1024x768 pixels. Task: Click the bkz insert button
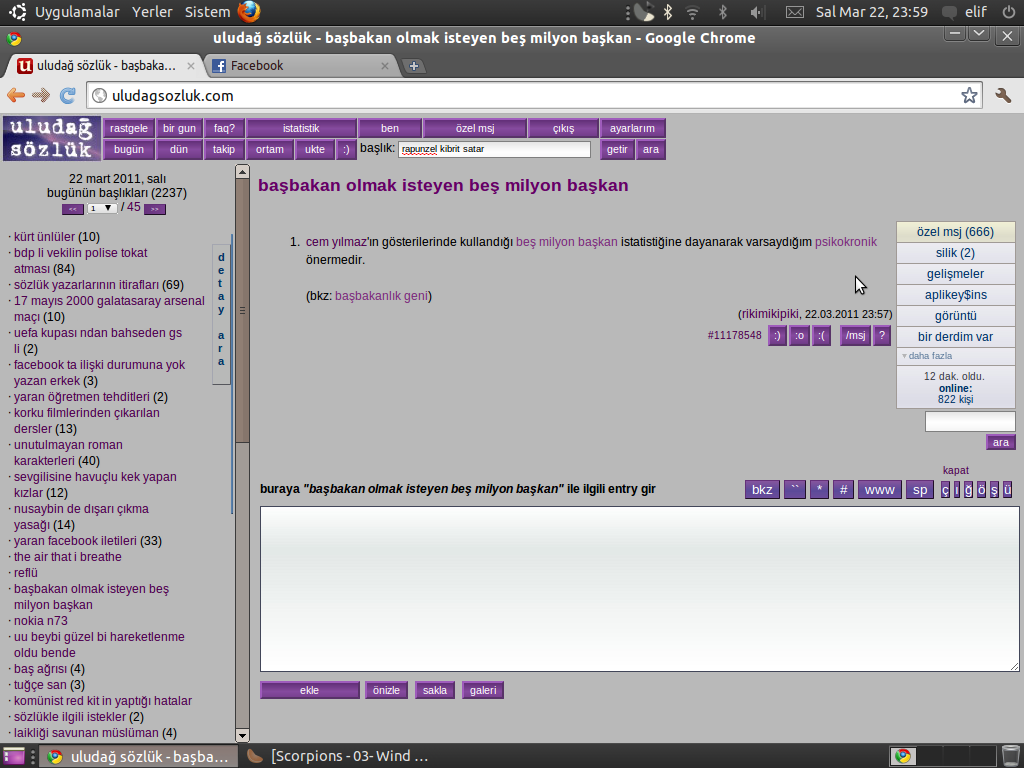pyautogui.click(x=762, y=490)
